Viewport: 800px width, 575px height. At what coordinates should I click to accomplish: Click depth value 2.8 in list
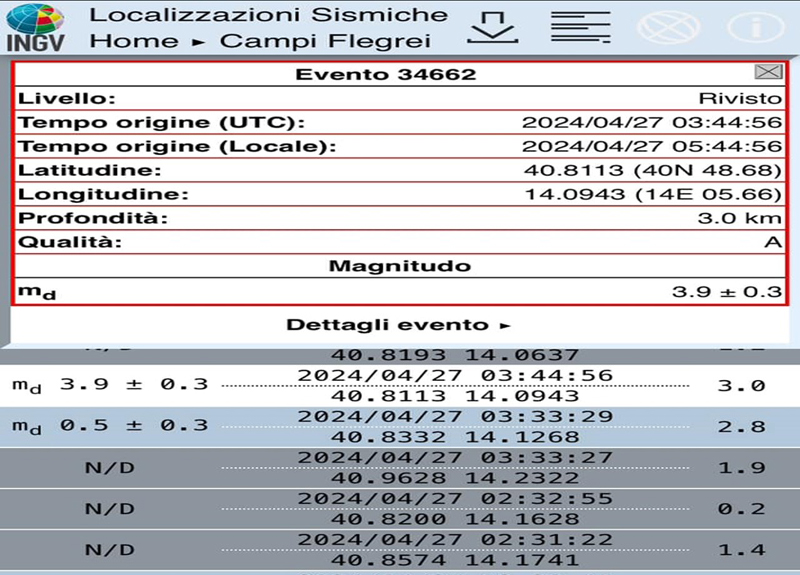point(741,427)
